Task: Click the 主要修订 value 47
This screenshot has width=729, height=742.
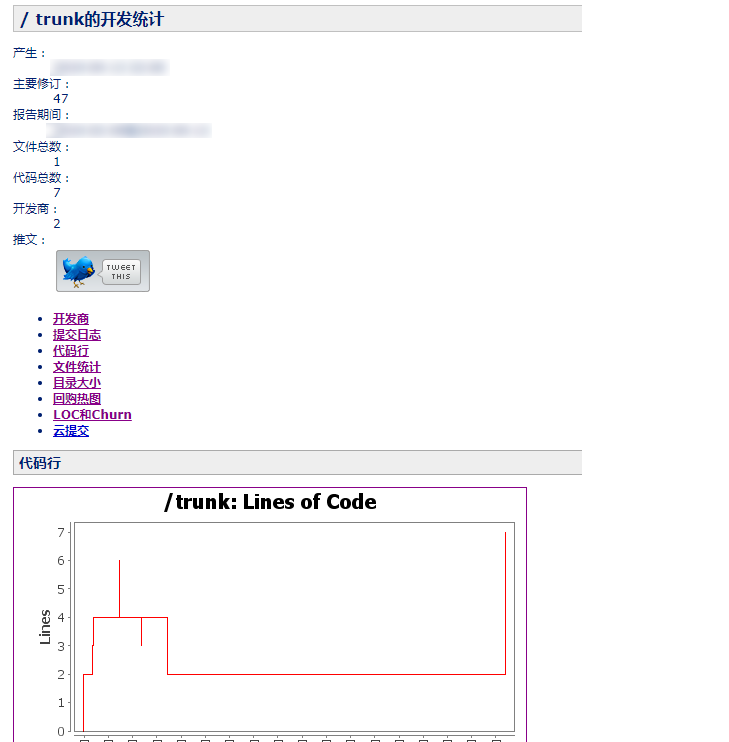Action: click(x=61, y=98)
